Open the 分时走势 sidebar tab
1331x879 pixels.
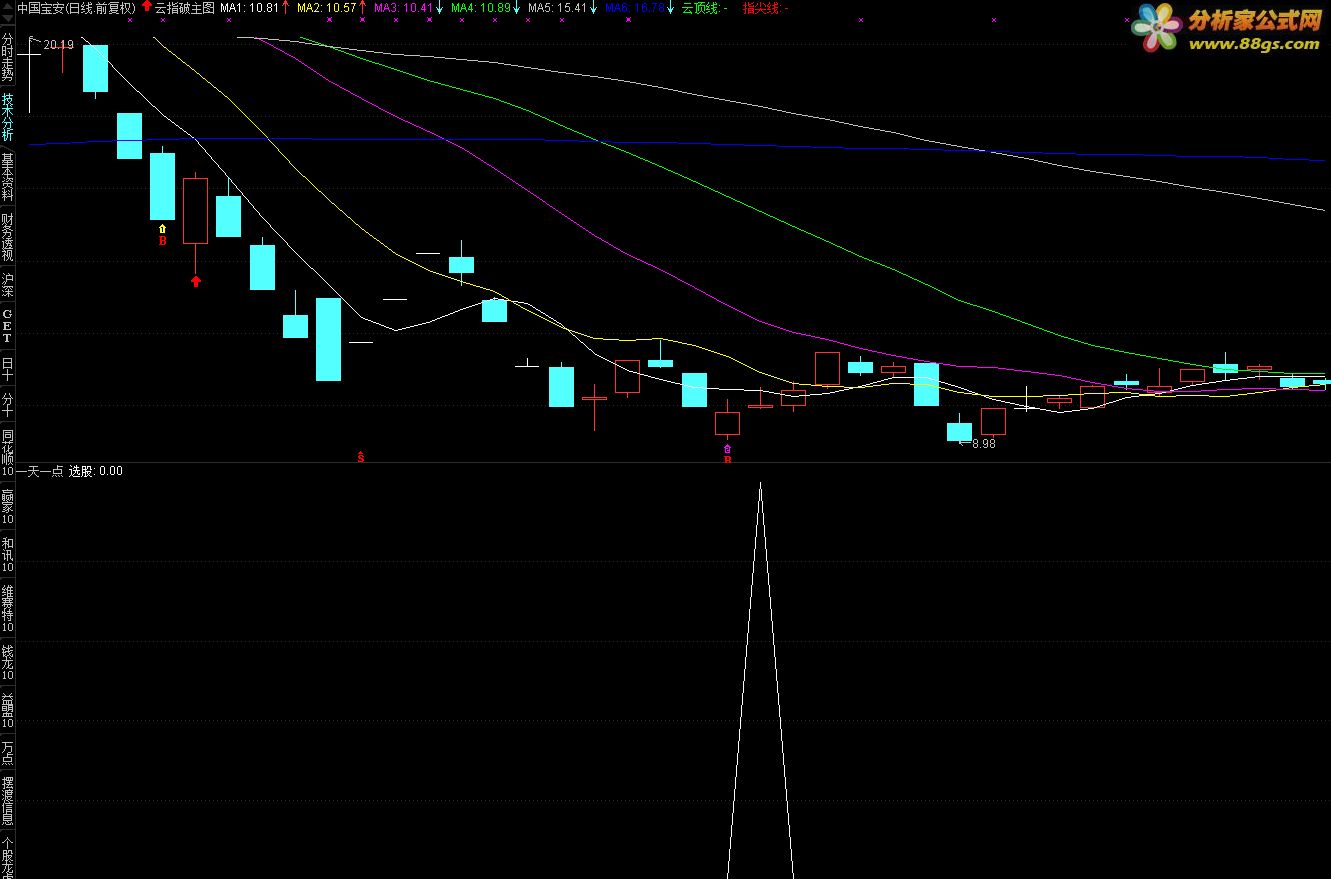(8, 57)
